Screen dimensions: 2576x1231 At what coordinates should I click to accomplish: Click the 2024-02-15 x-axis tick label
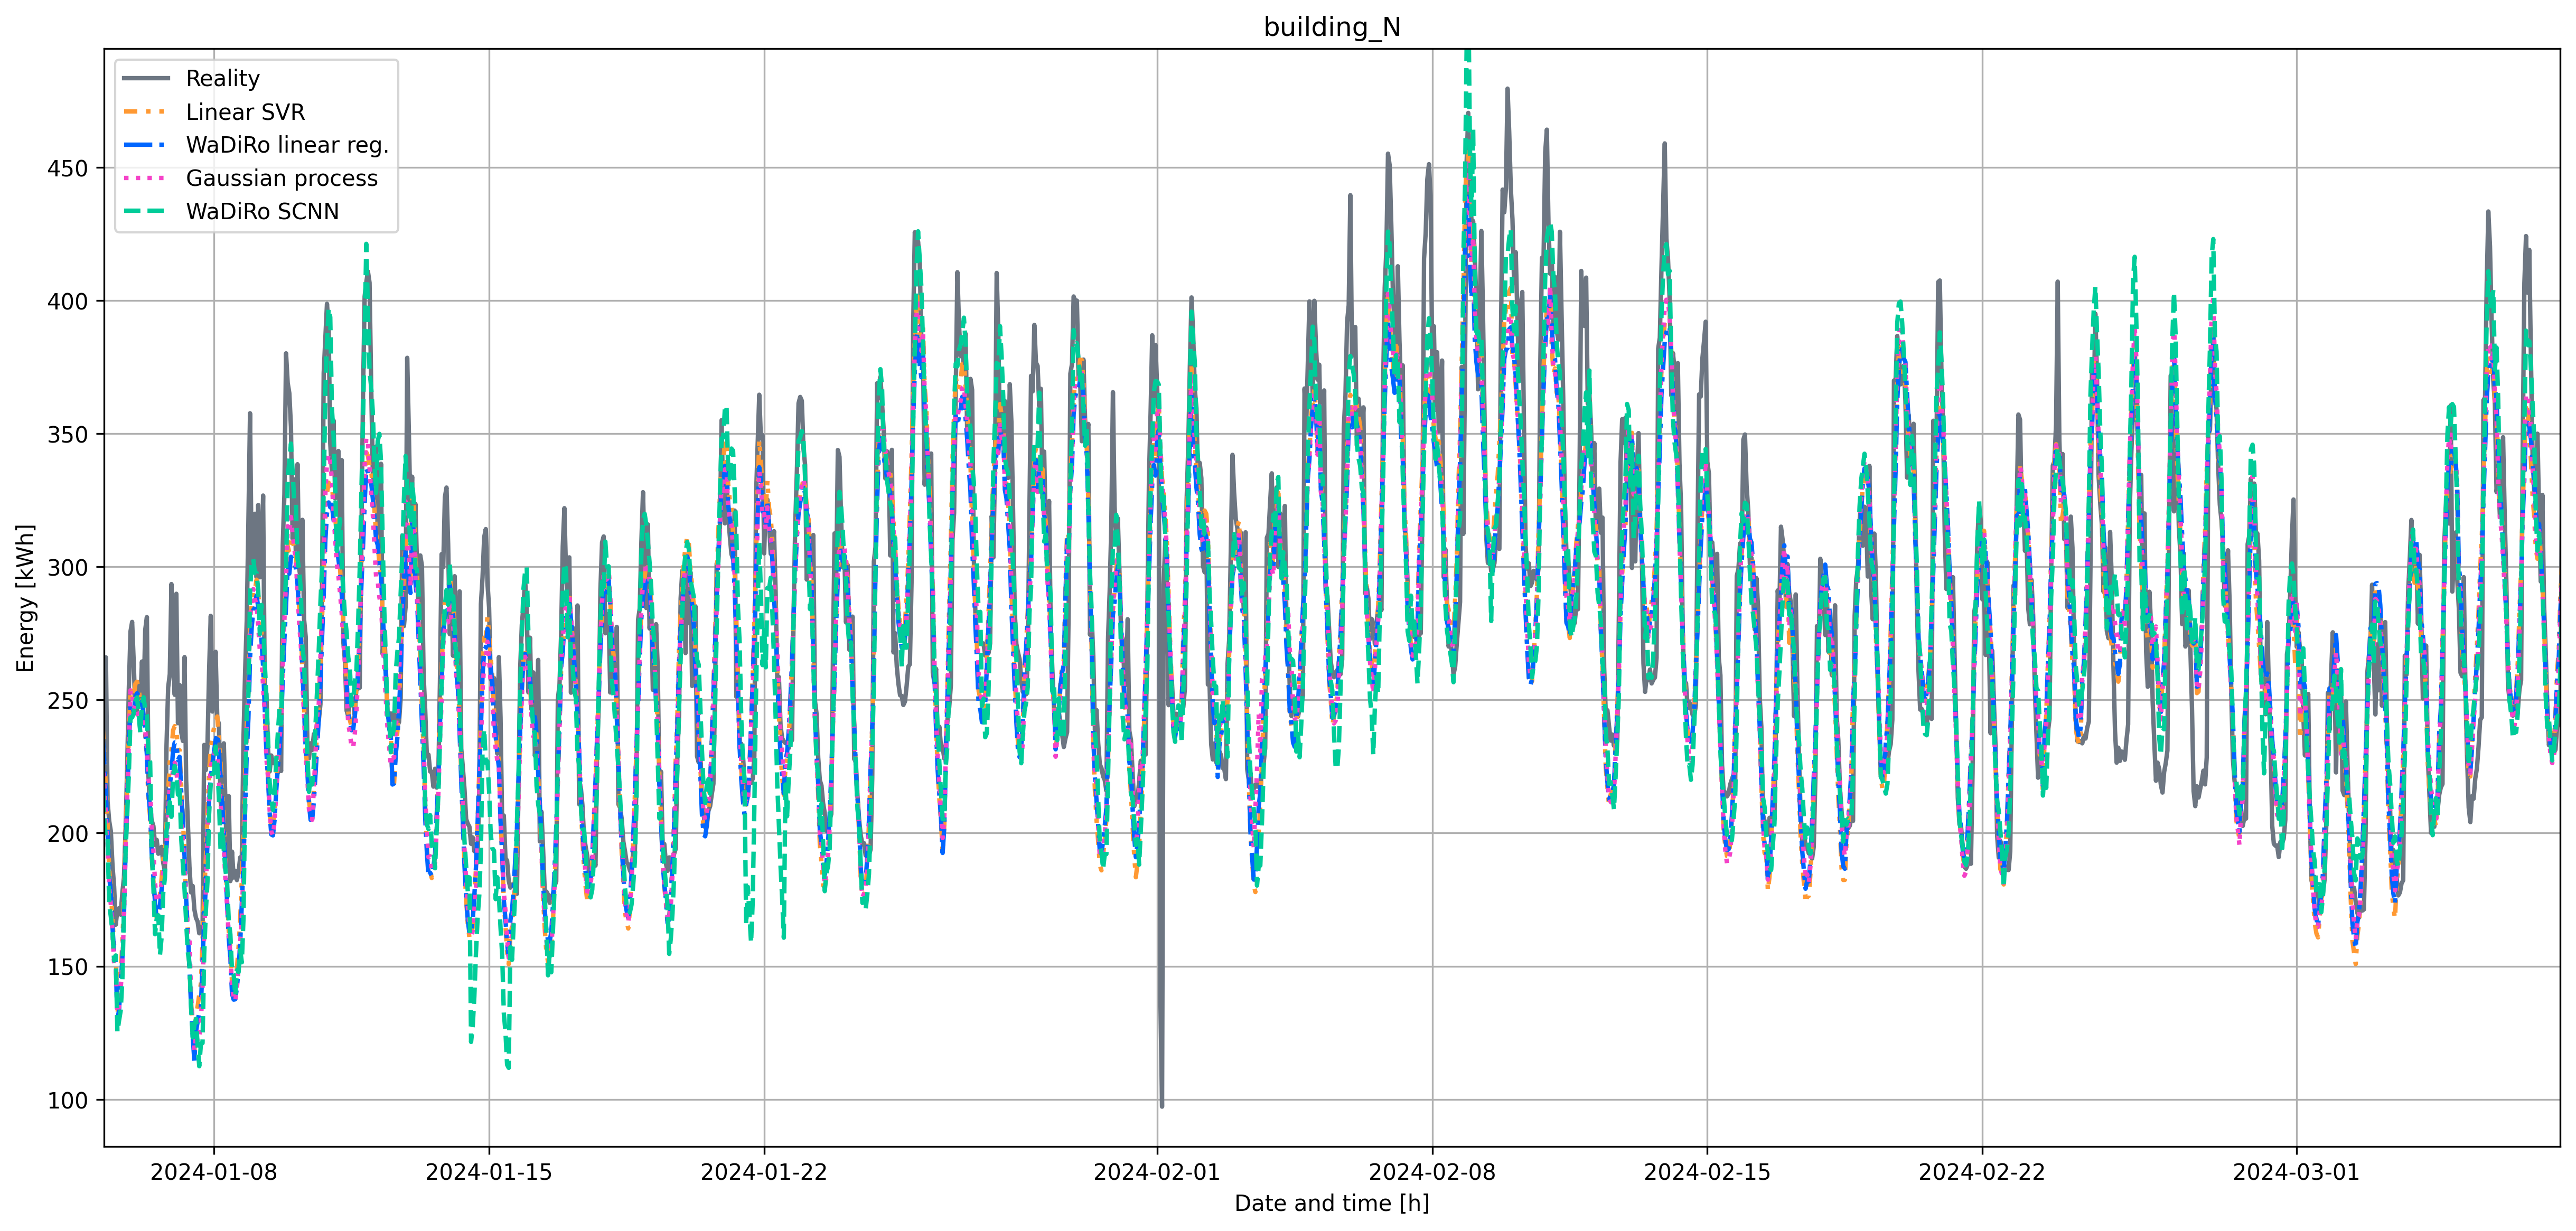1707,1172
